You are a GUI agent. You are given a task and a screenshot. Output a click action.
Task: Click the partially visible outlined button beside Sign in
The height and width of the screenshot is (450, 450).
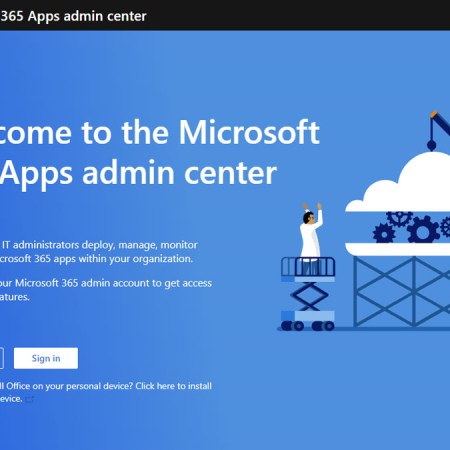click(2, 358)
